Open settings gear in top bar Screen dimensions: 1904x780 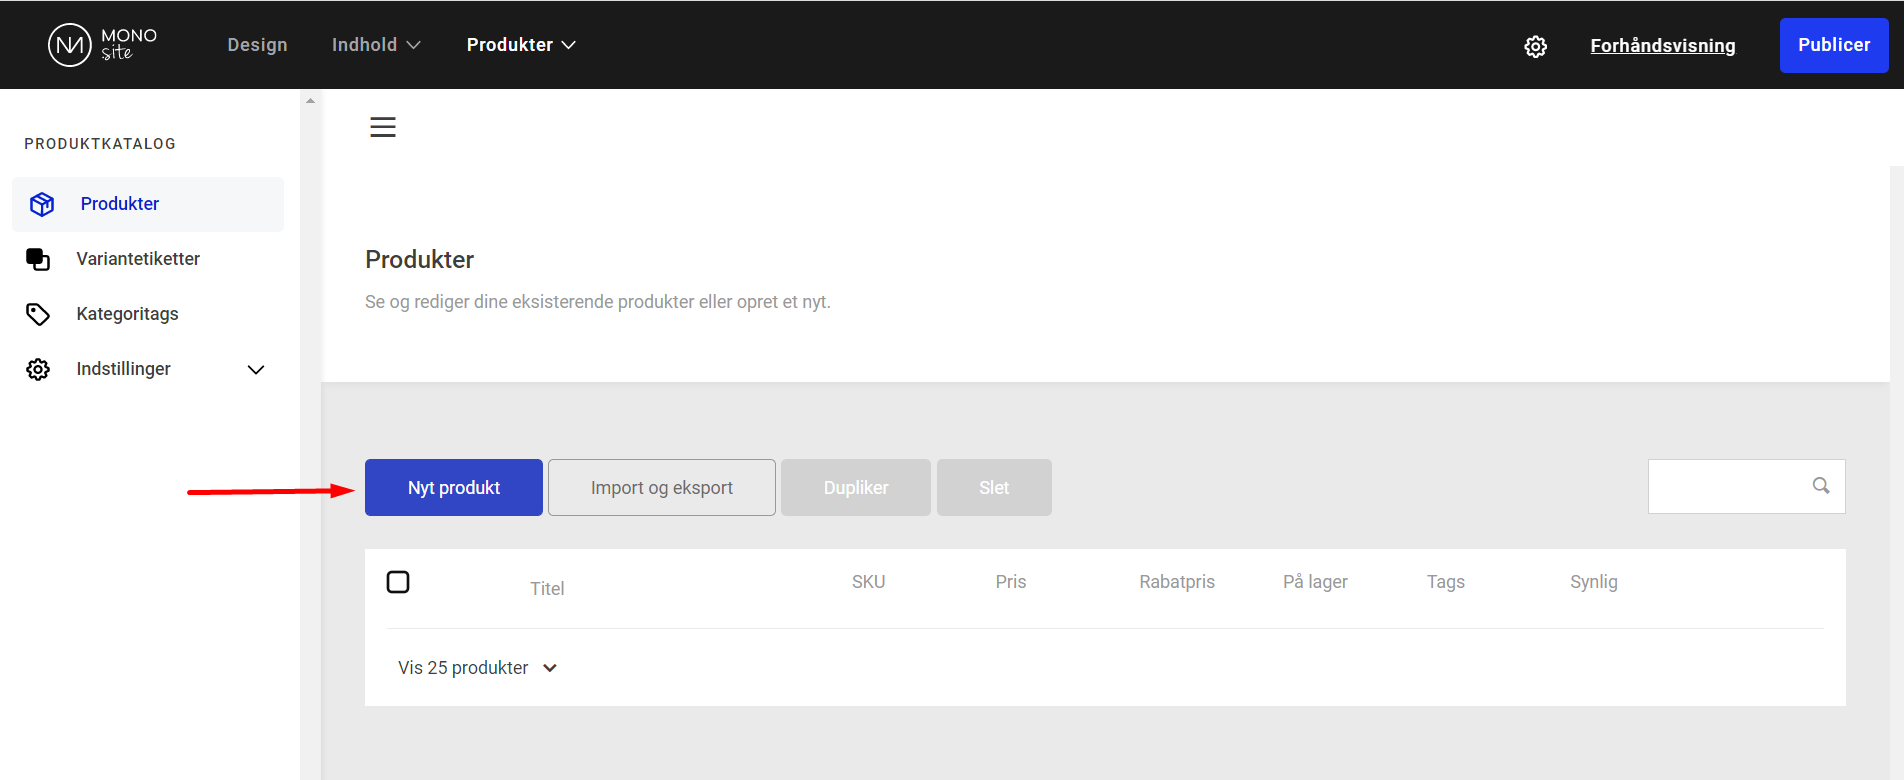pos(1535,46)
